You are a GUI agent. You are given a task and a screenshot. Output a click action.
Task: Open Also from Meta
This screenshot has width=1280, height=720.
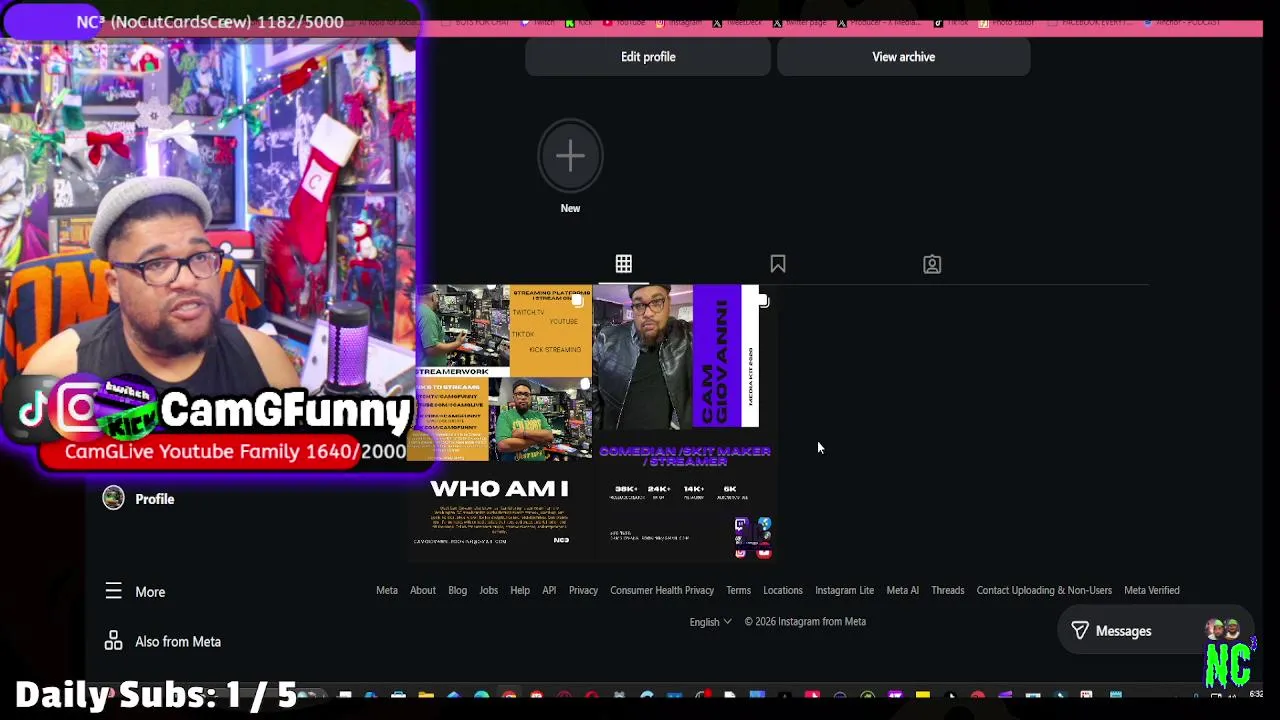(178, 642)
